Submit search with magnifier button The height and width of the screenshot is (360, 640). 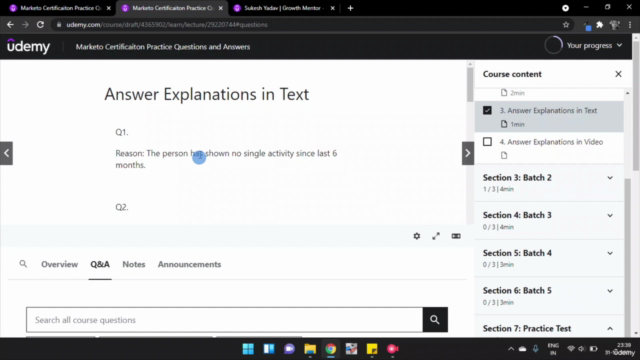[x=435, y=320]
